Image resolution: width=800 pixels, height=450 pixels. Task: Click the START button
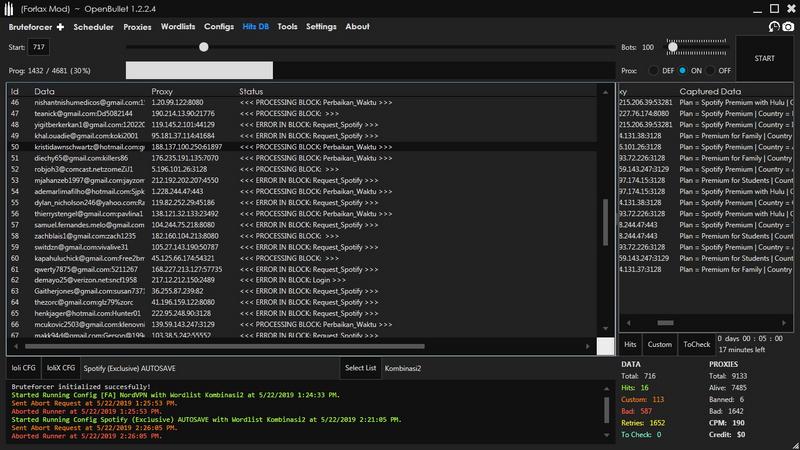764,58
